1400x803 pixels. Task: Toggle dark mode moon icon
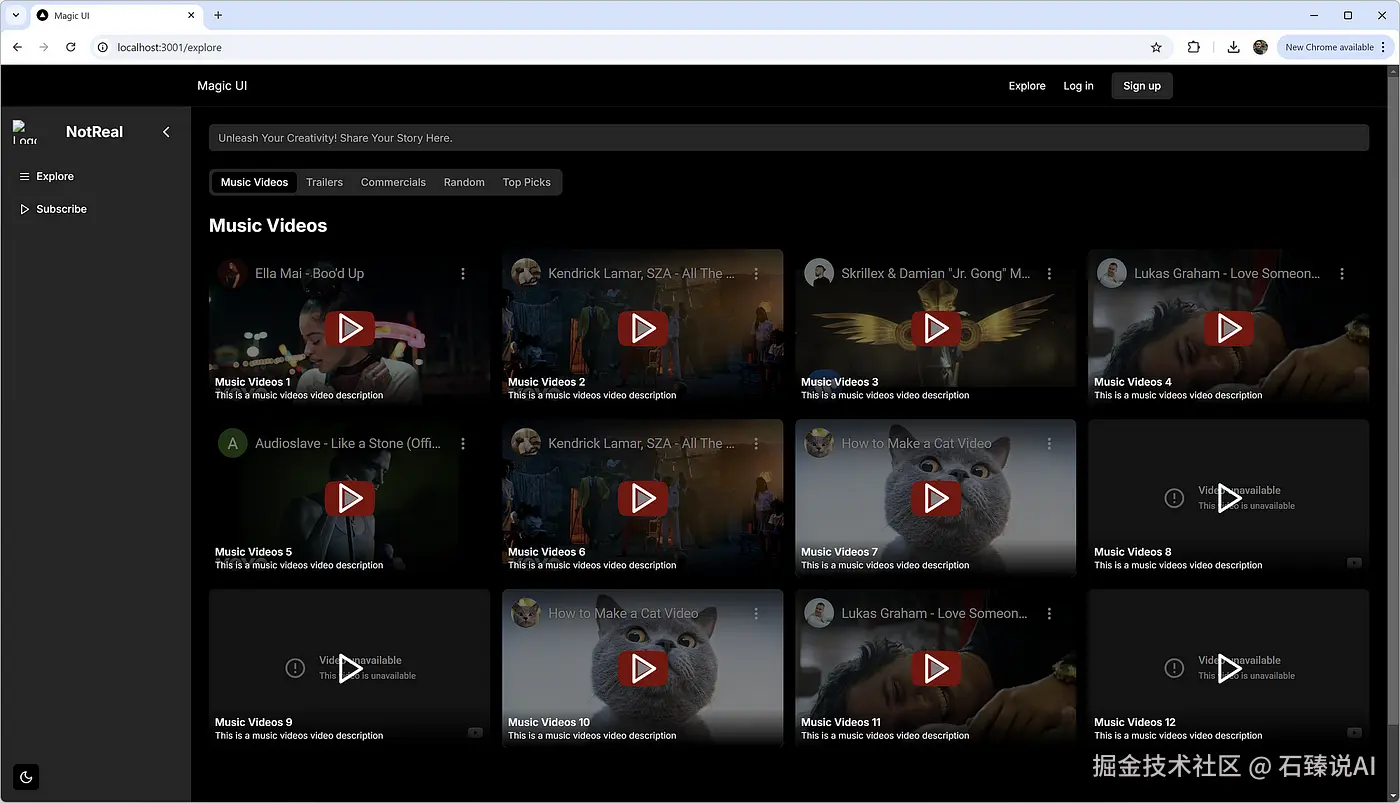(x=26, y=777)
